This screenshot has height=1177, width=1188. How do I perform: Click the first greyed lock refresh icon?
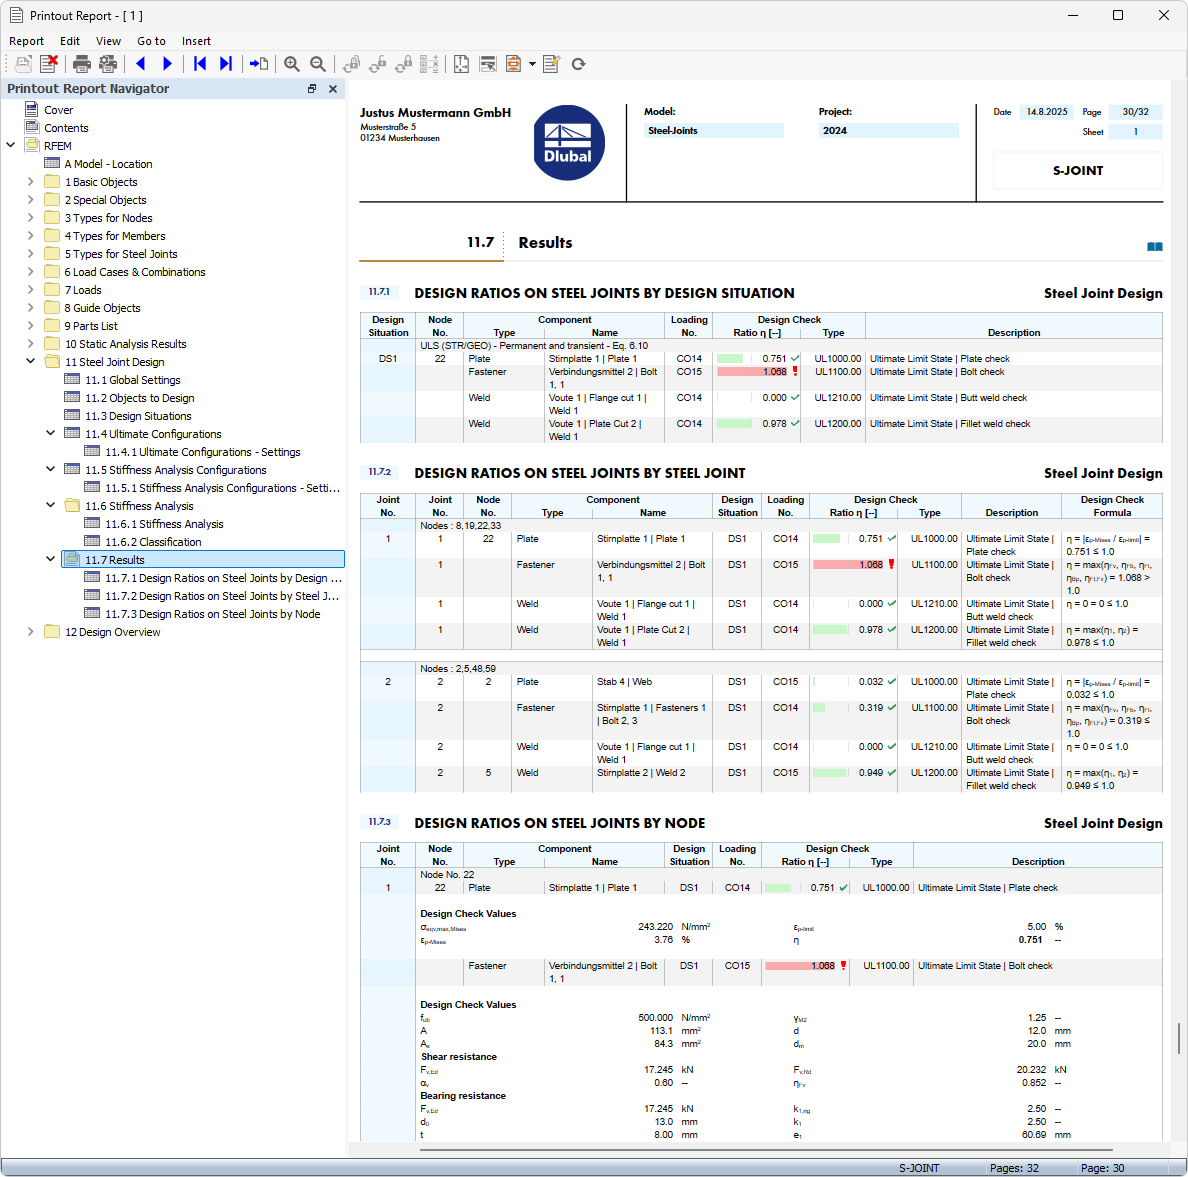coord(352,64)
